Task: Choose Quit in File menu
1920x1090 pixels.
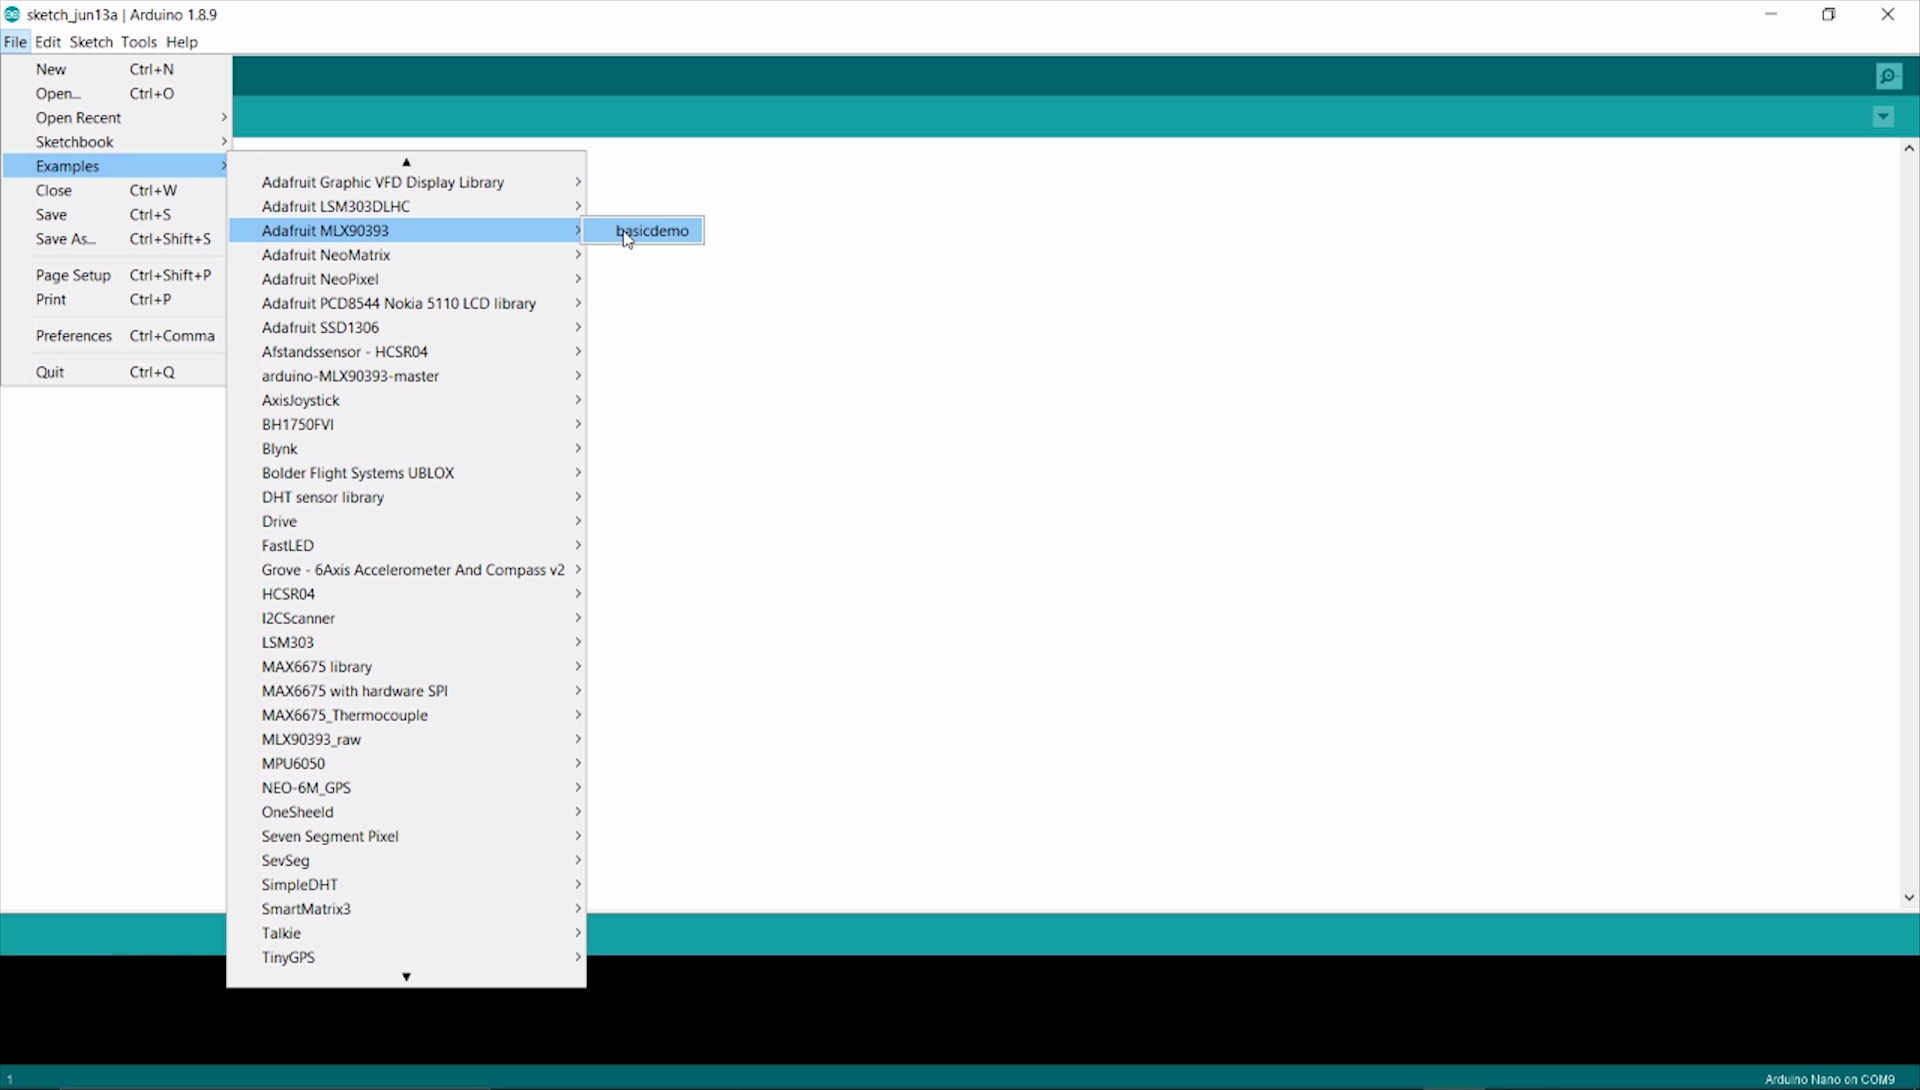Action: pyautogui.click(x=116, y=372)
